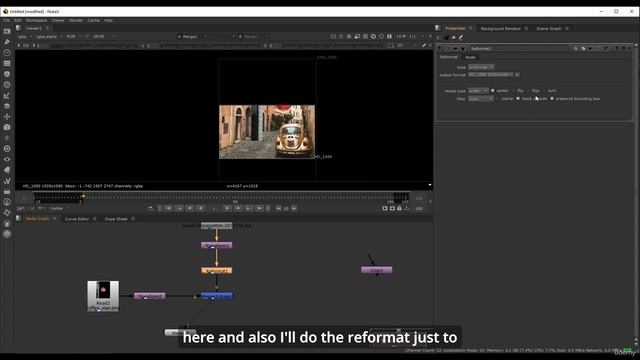Enable the flop checkbox
The height and width of the screenshot is (360, 640).
(x=529, y=91)
